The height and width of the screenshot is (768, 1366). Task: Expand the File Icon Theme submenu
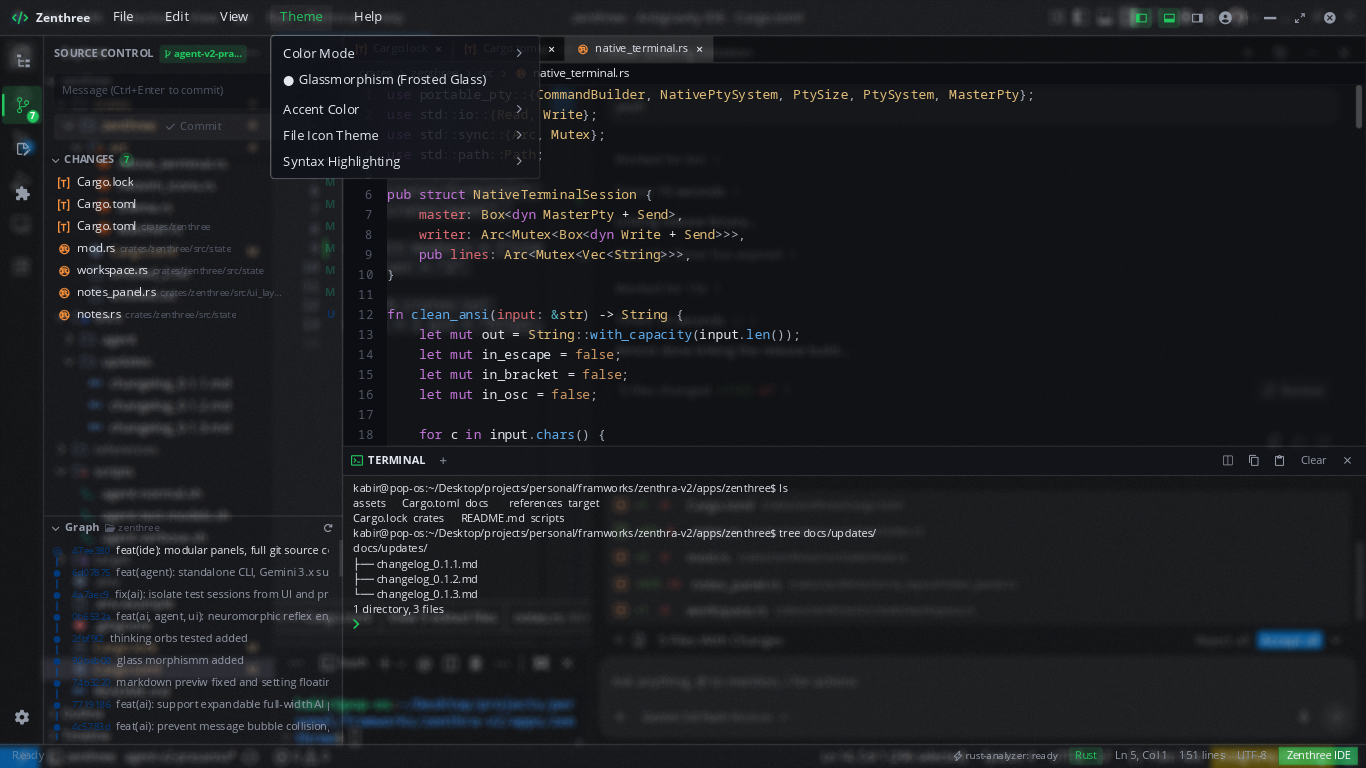(405, 135)
